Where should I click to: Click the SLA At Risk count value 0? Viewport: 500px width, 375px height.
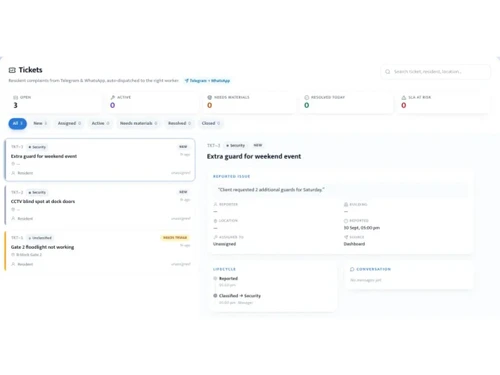pyautogui.click(x=404, y=105)
